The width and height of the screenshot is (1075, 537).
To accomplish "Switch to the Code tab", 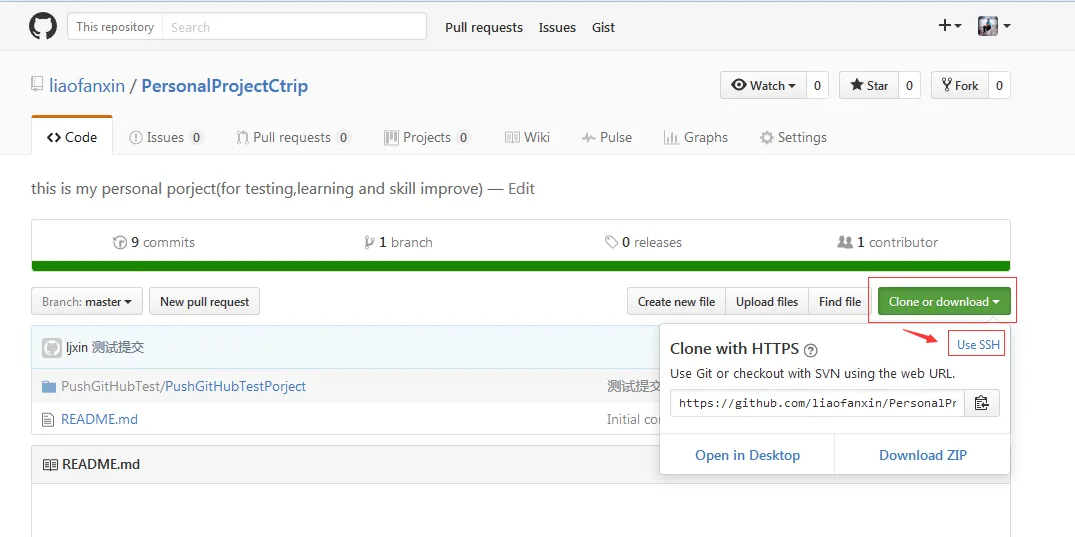I will point(72,137).
